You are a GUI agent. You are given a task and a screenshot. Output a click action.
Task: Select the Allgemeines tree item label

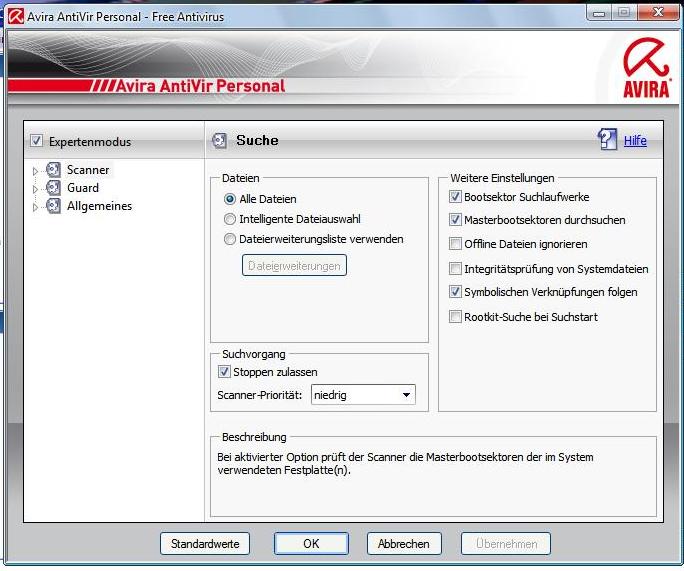99,206
